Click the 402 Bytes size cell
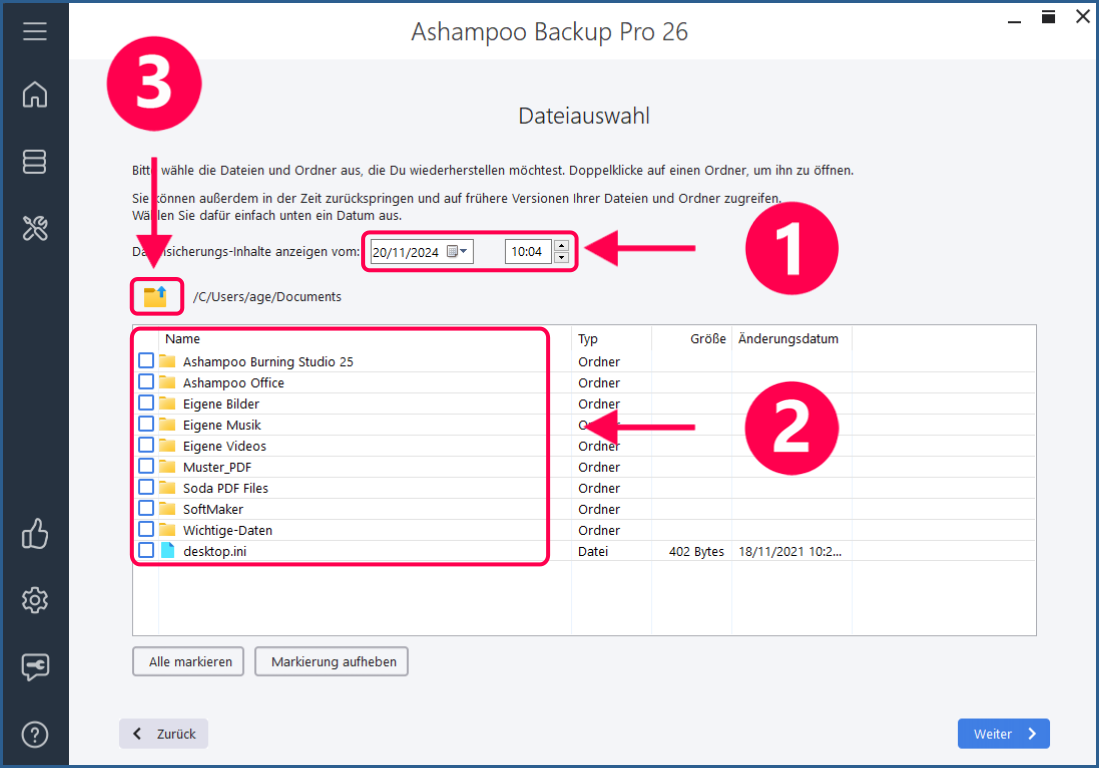This screenshot has height=768, width=1099. pyautogui.click(x=696, y=551)
